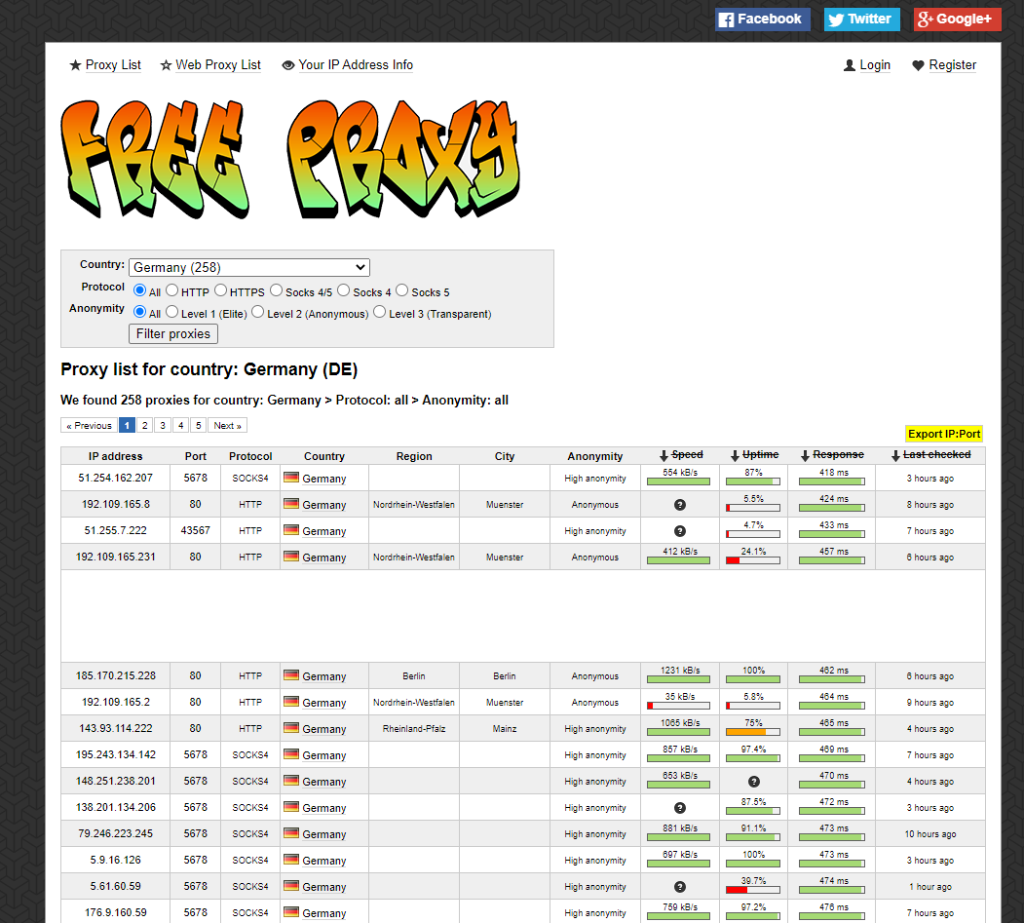
Task: Sort the table by Uptime arrow
Action: tap(735, 455)
